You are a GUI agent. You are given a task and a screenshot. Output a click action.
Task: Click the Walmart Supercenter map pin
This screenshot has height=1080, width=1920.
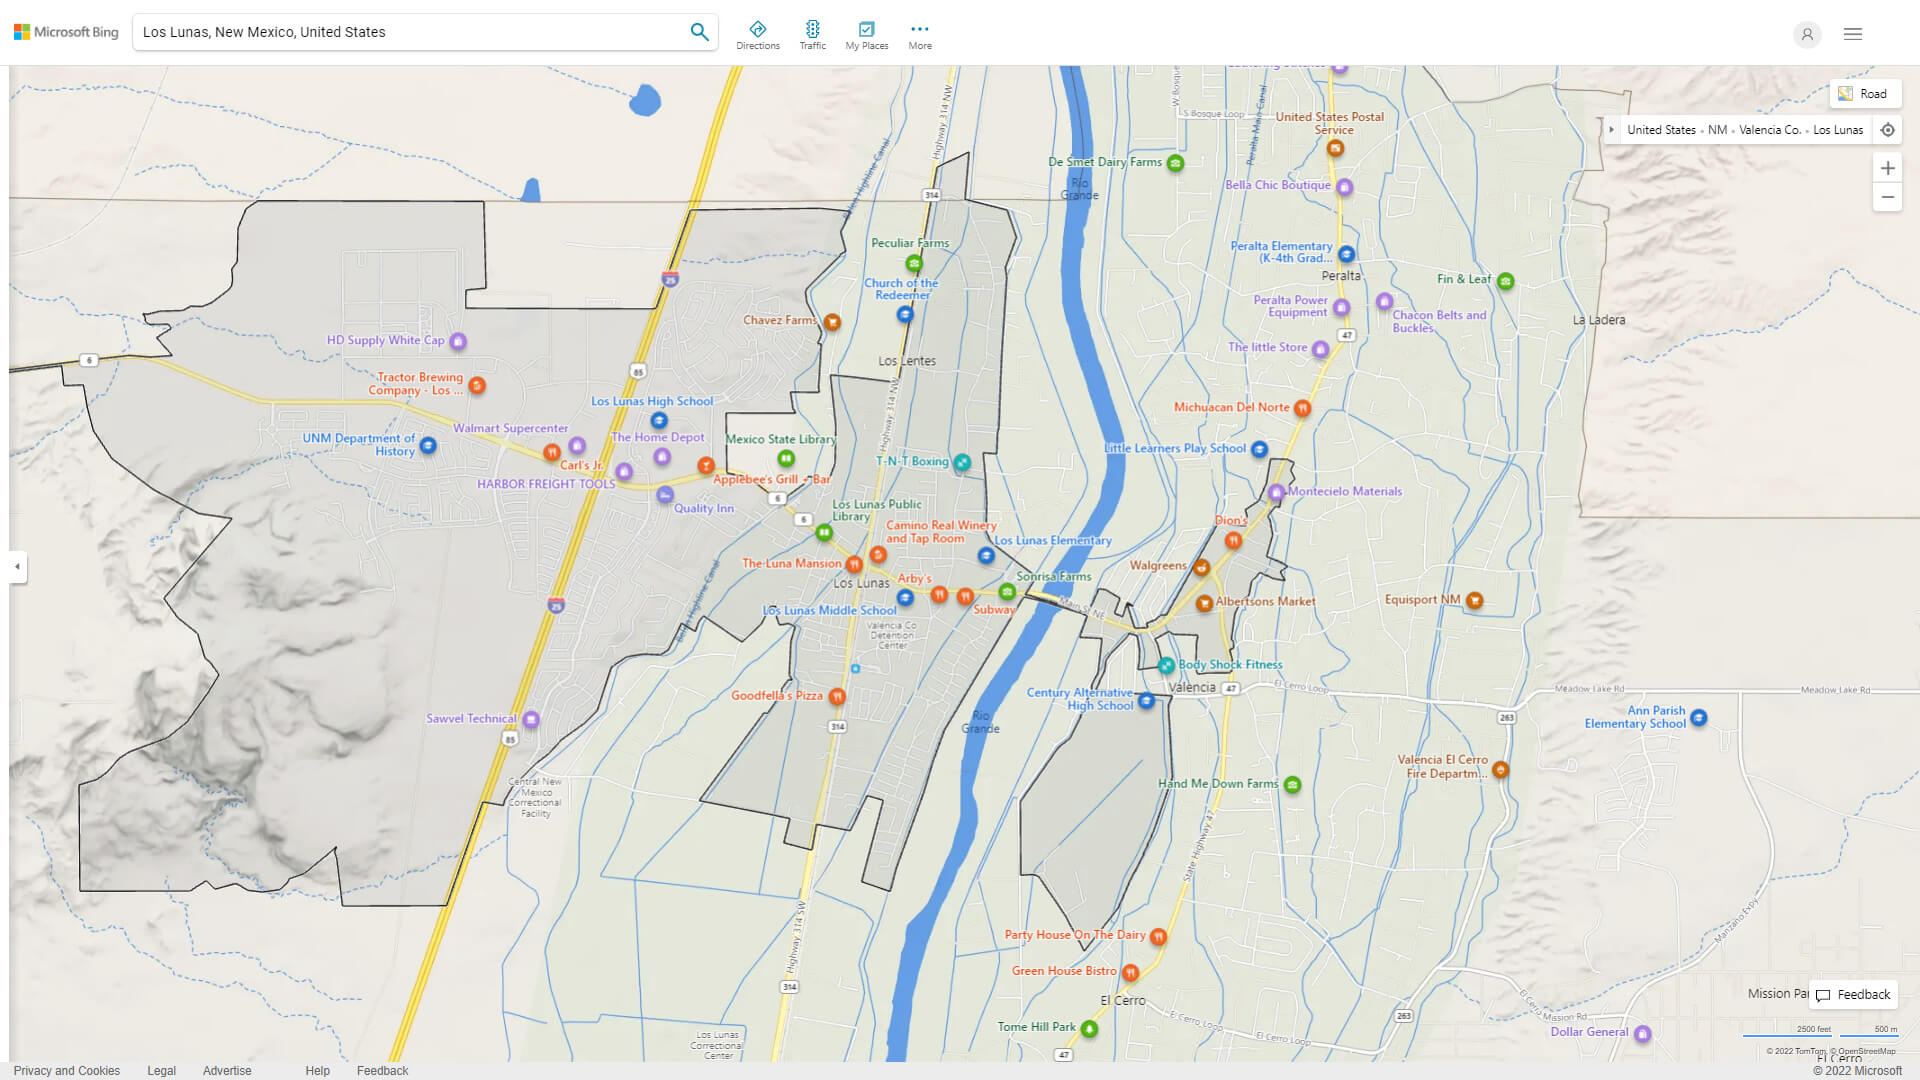click(x=576, y=446)
